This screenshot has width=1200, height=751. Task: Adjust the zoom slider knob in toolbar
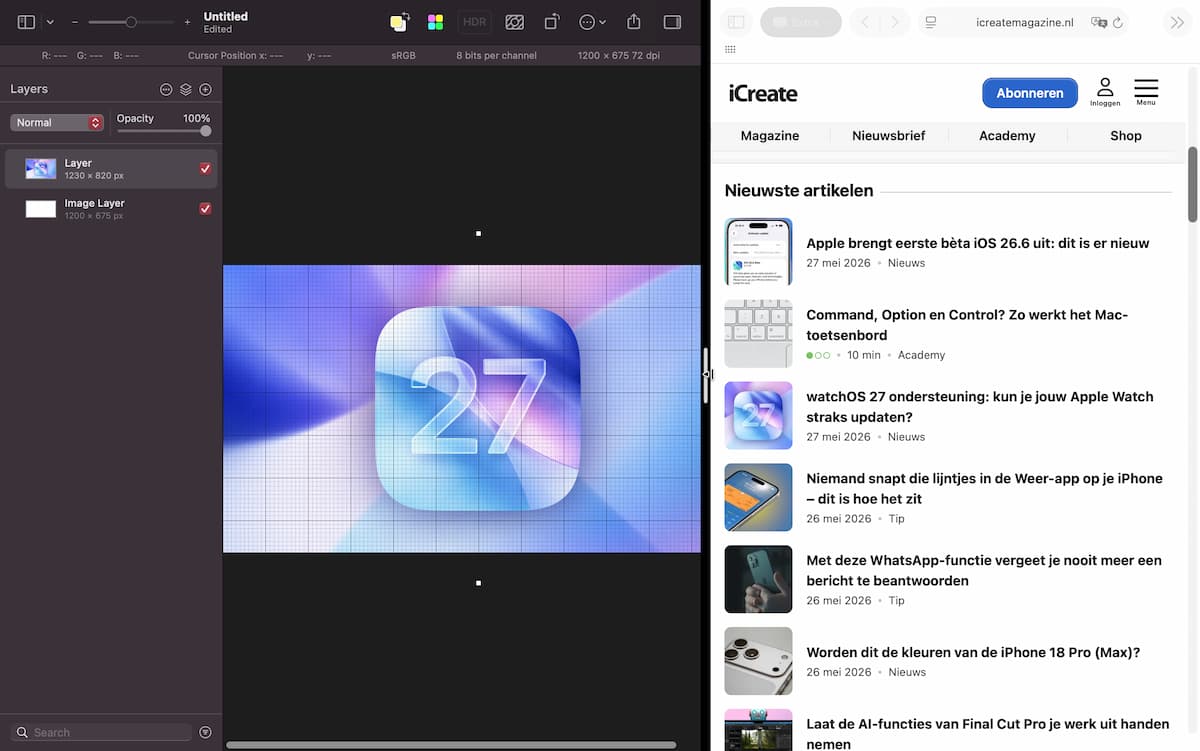(x=131, y=22)
